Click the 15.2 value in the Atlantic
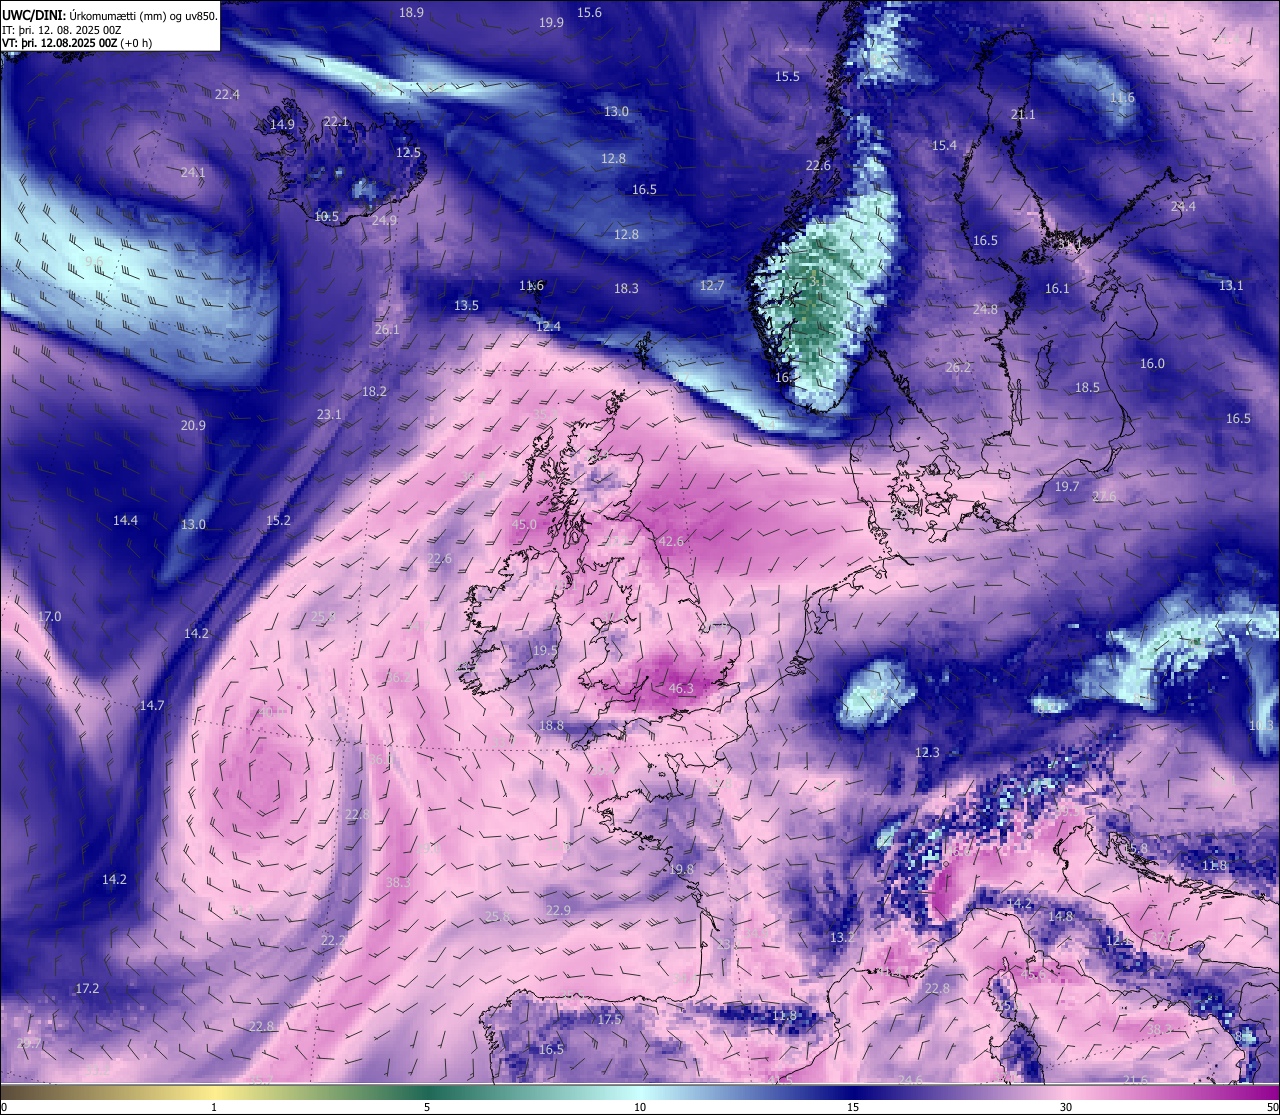This screenshot has width=1280, height=1115. point(278,520)
